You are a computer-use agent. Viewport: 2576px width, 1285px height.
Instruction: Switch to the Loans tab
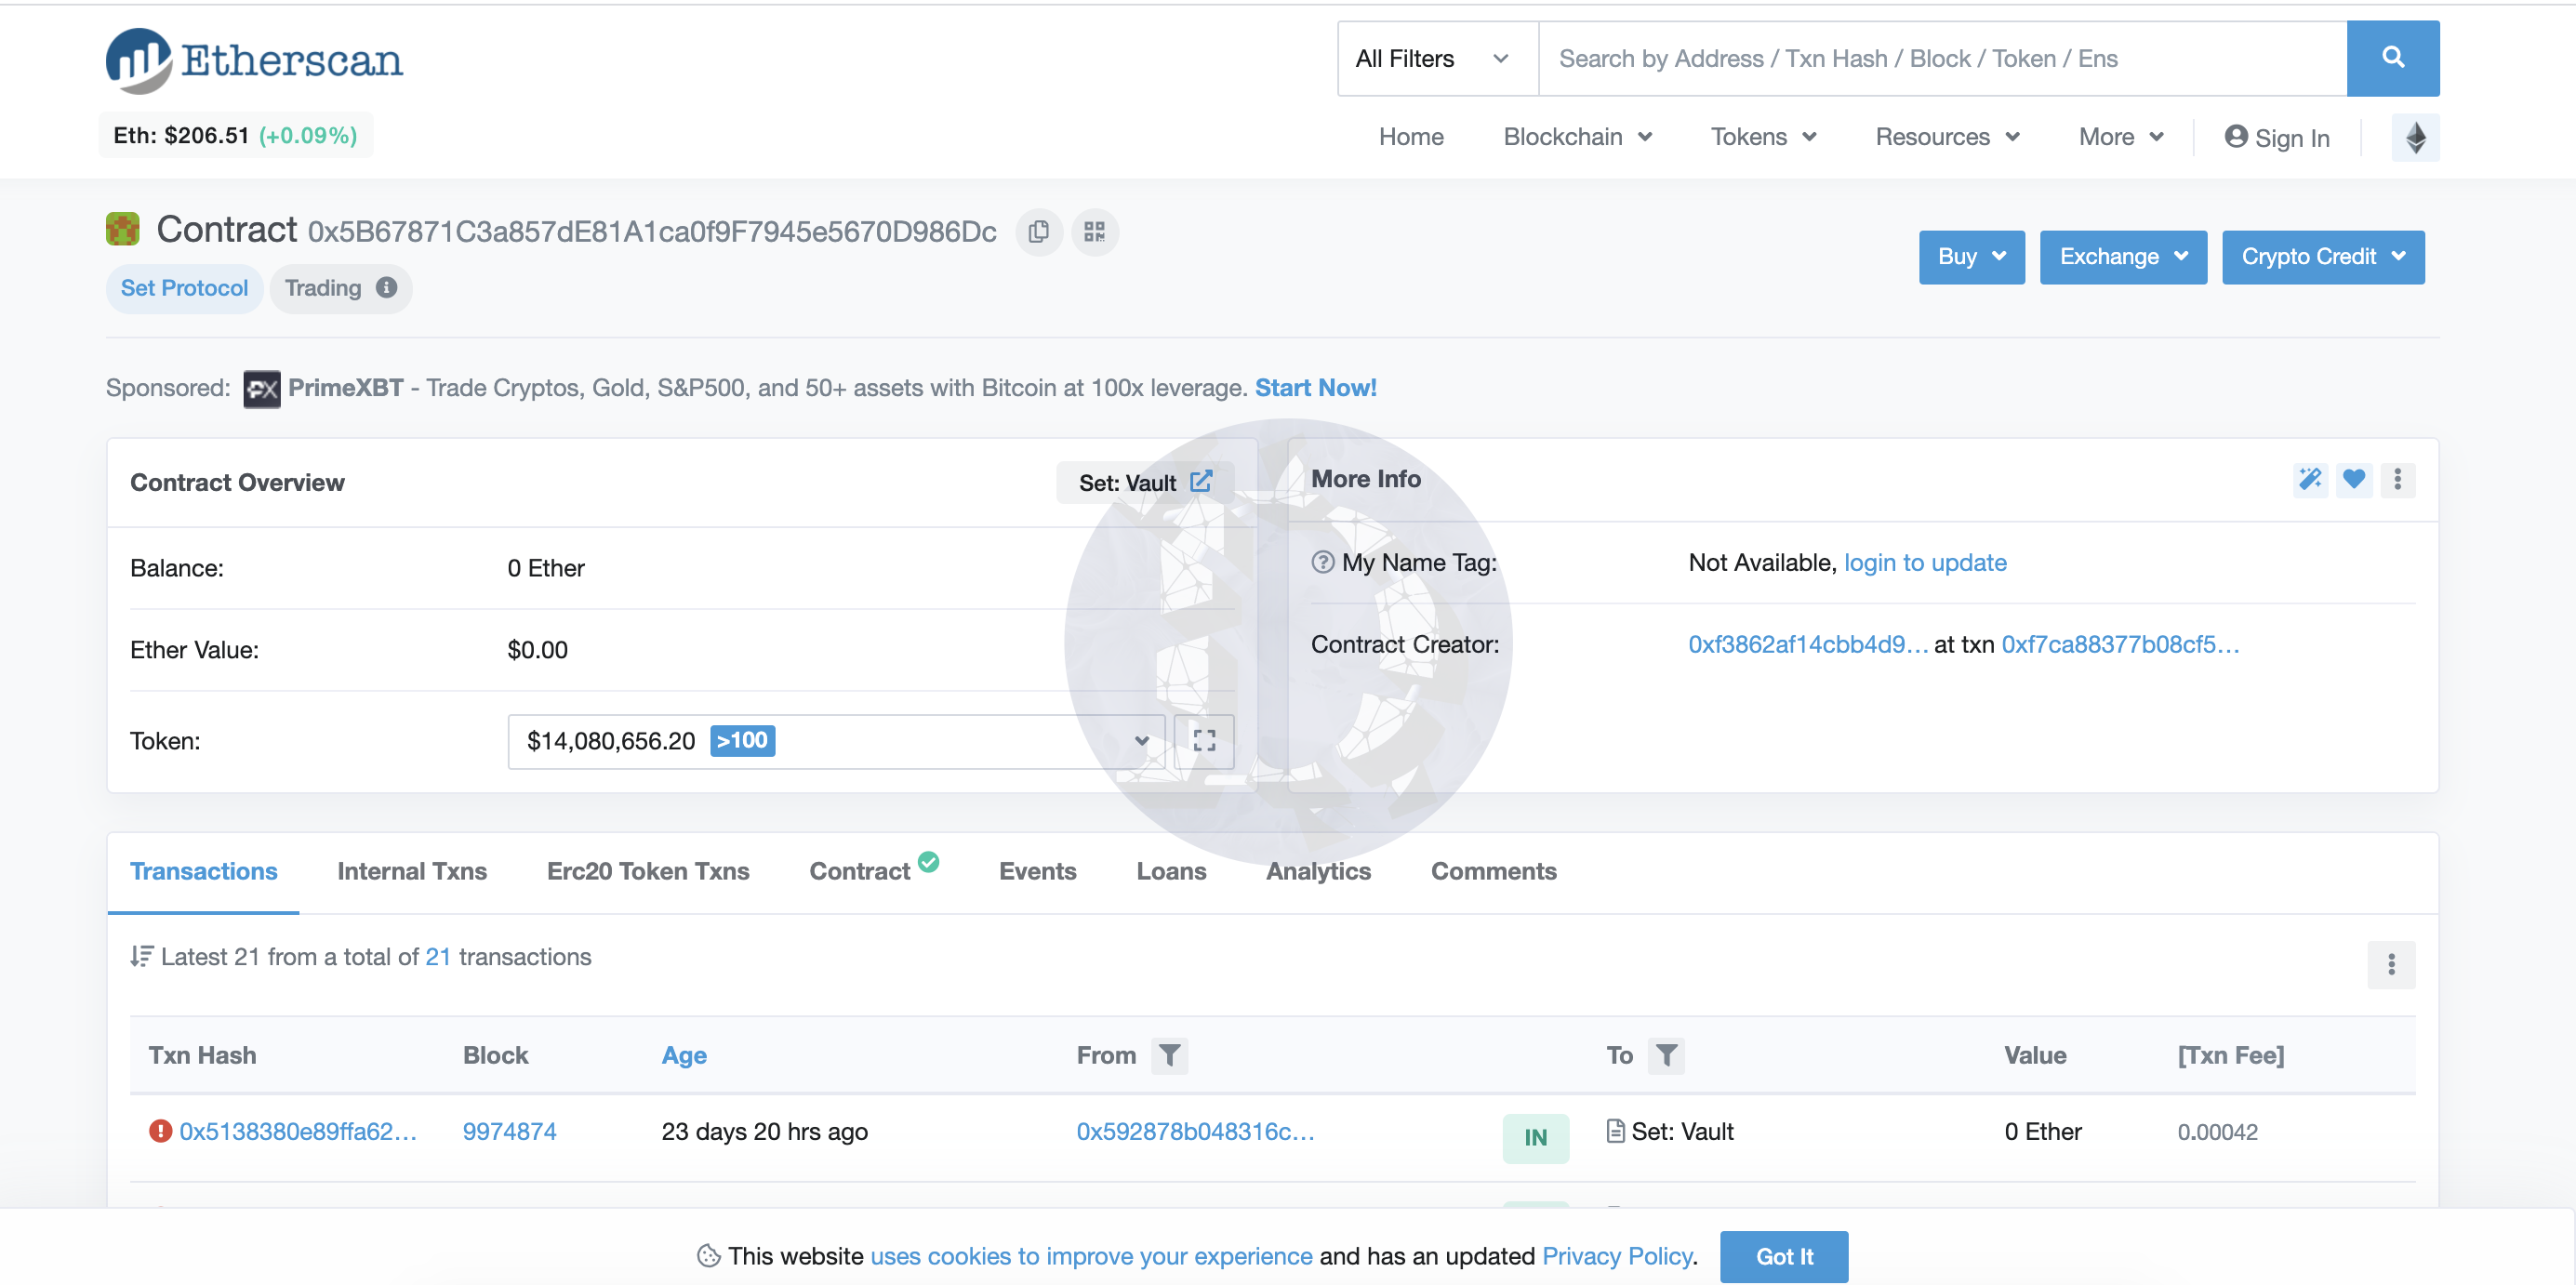(x=1171, y=871)
